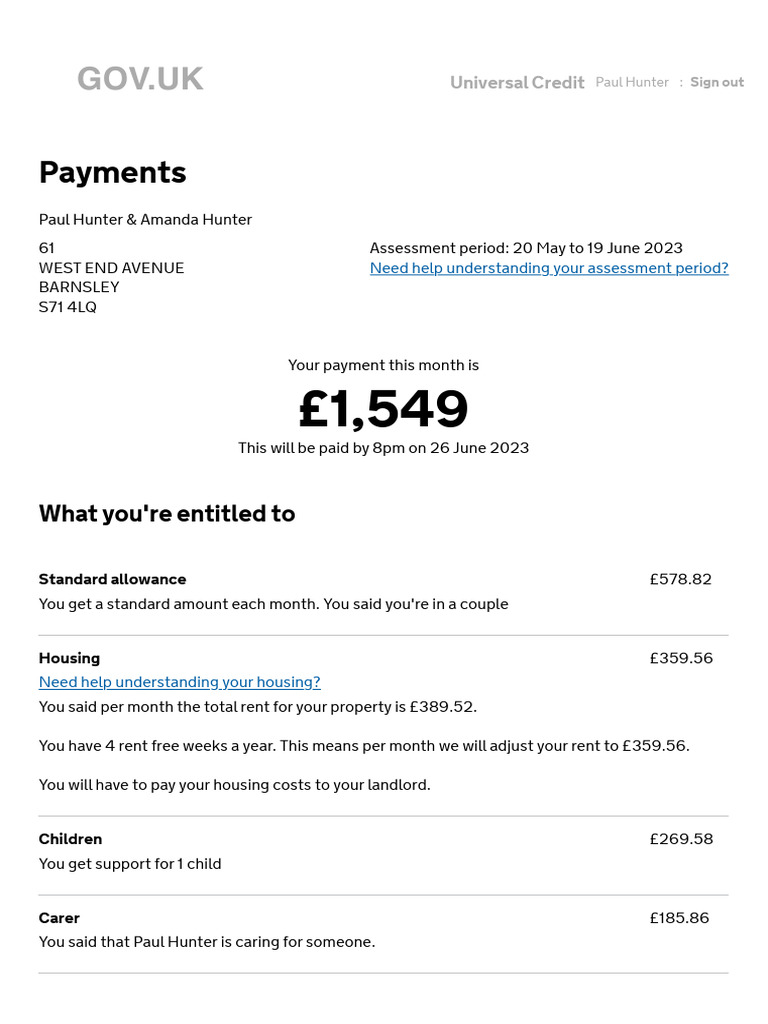Viewport: 768px width, 1024px height.
Task: Click the "What you're entitled to" heading
Action: pyautogui.click(x=167, y=514)
